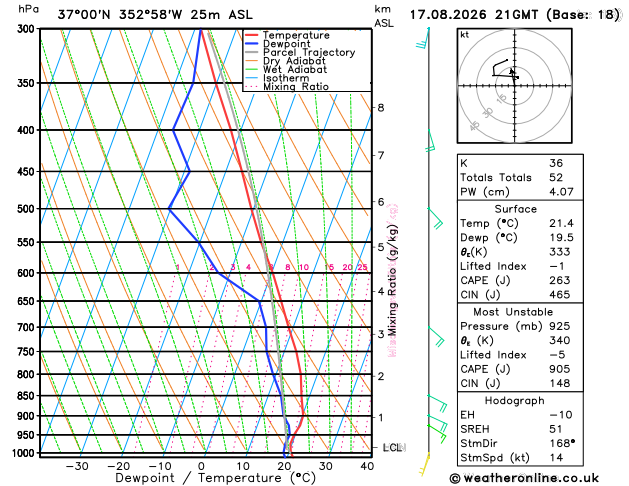This screenshot has height=486, width=629.
Task: Click the date '17.08.2026 21GMT (Base: 18)'
Action: 515,15
